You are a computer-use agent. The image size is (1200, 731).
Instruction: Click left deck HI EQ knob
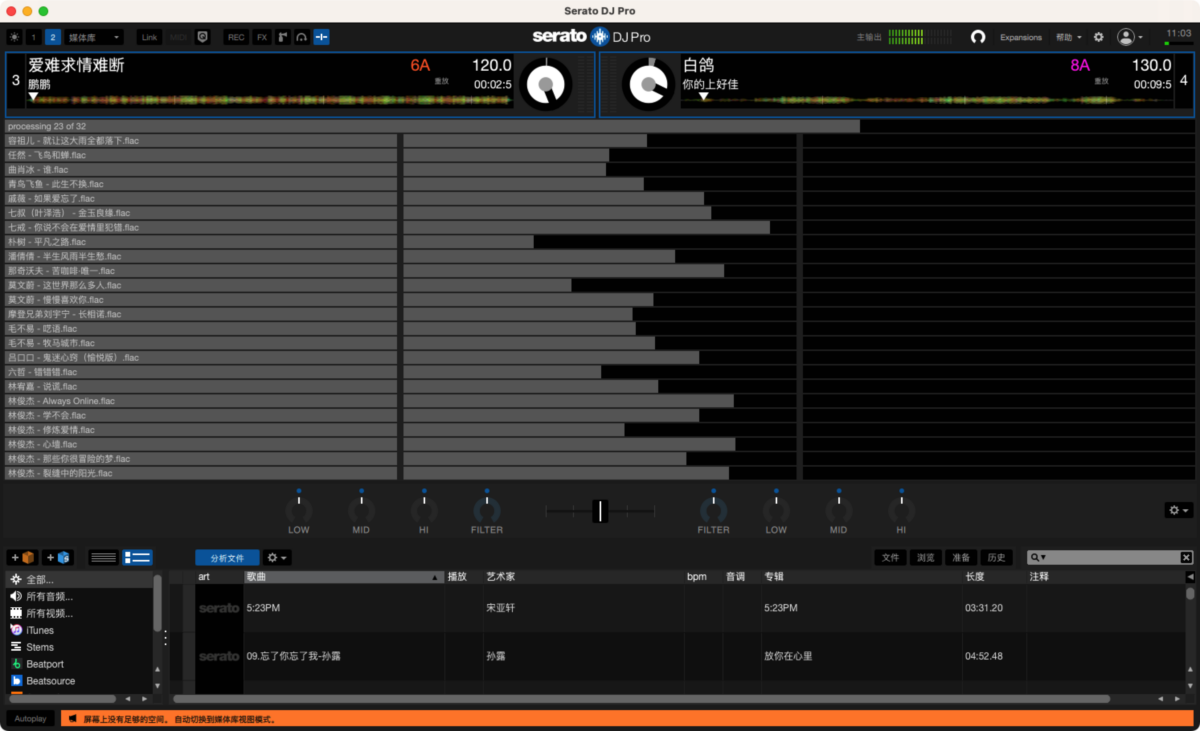pos(424,509)
